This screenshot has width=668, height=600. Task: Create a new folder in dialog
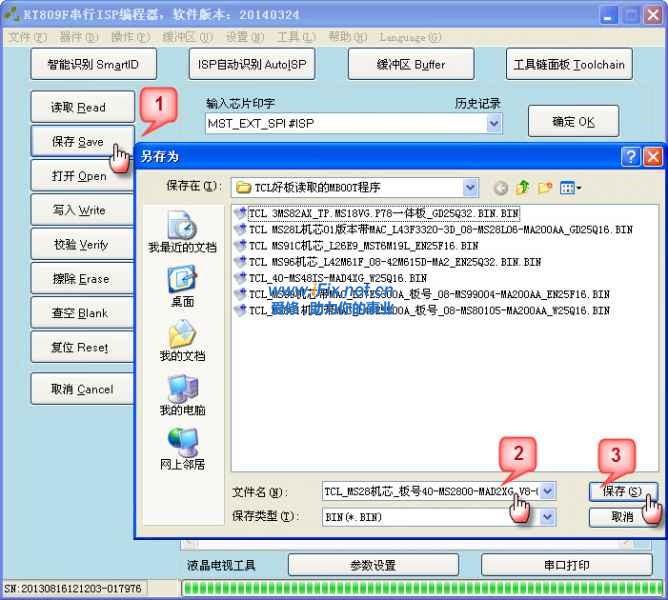pos(545,187)
